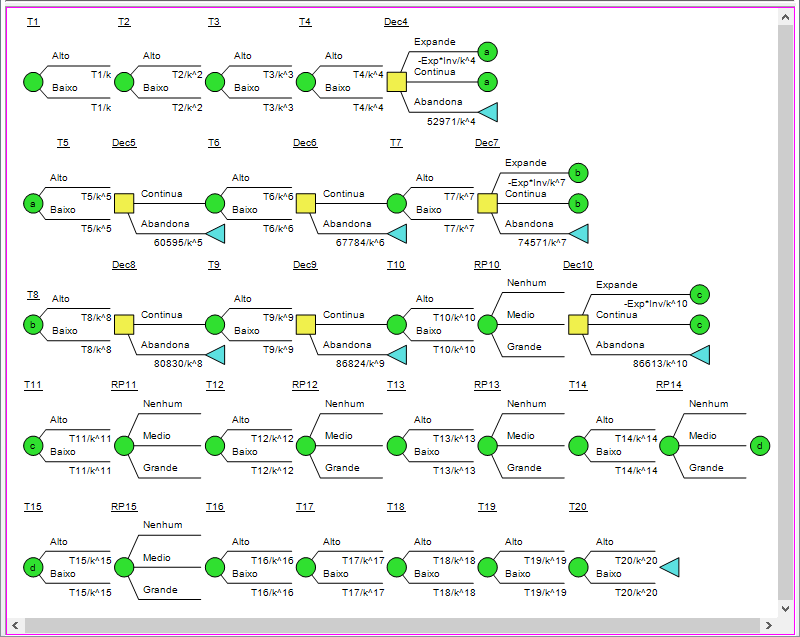The width and height of the screenshot is (800, 637).
Task: Click the vertical scrollbar down arrow
Action: coord(784,607)
